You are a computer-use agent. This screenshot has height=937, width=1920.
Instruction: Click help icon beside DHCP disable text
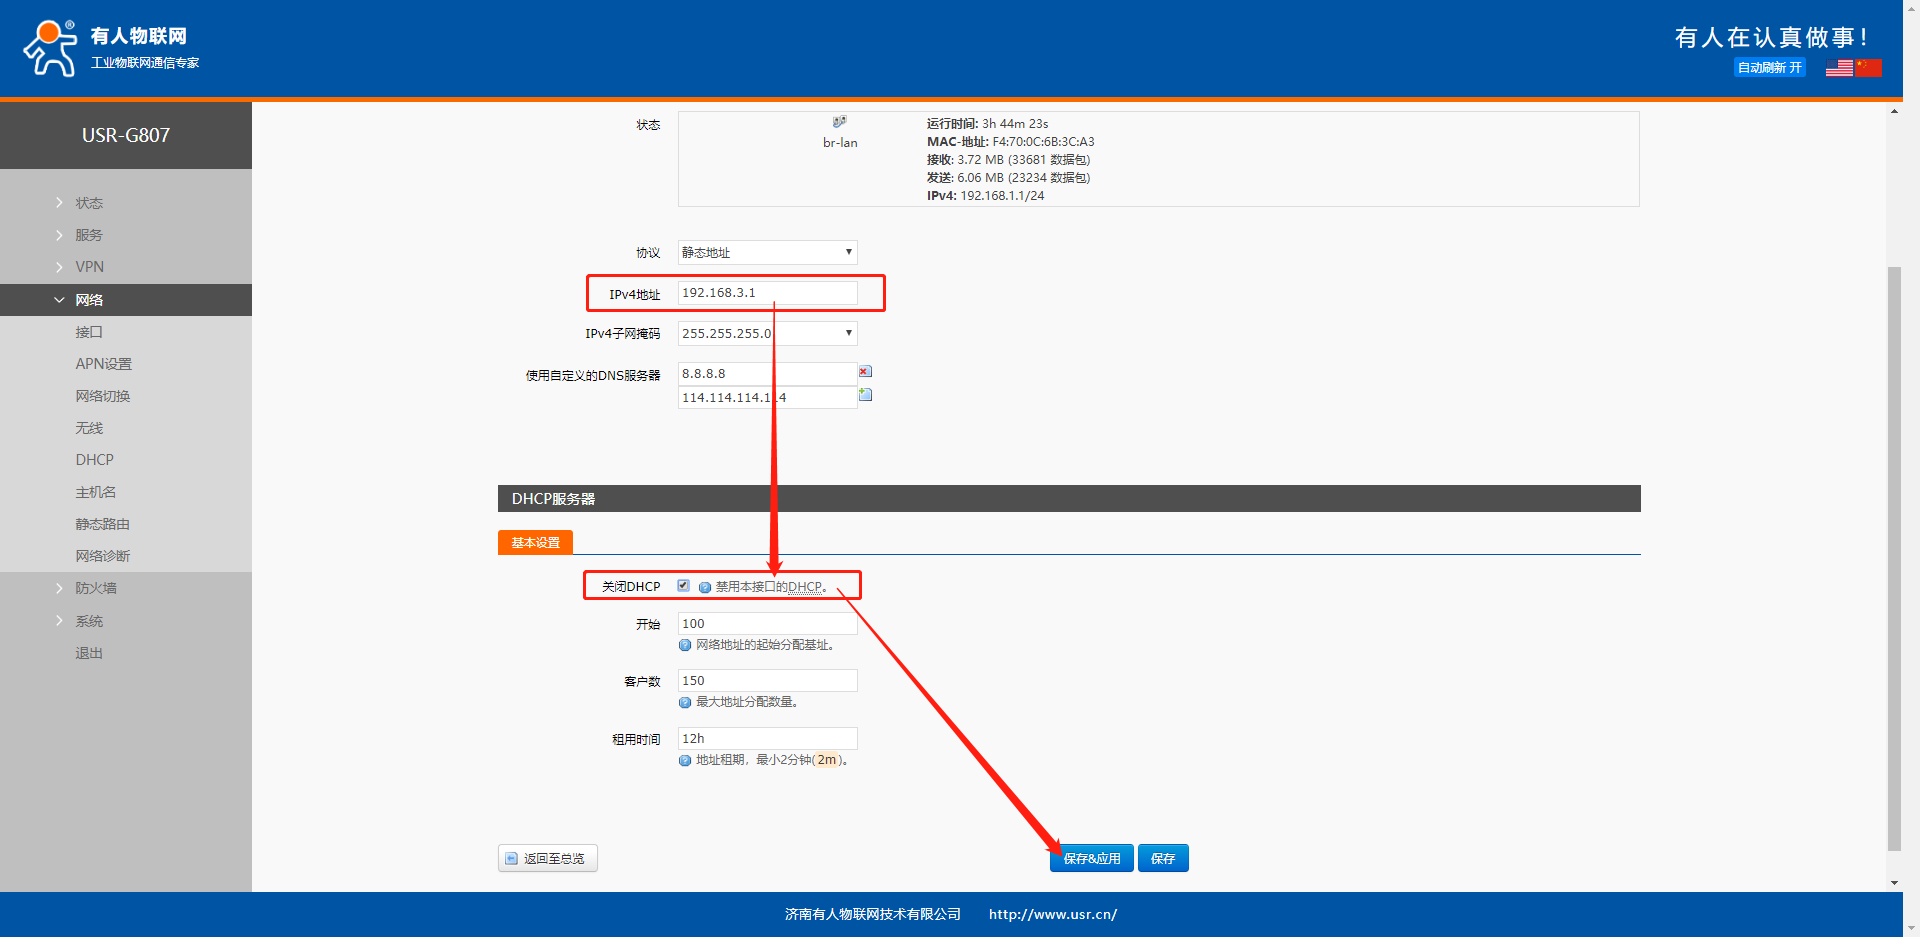pyautogui.click(x=705, y=587)
